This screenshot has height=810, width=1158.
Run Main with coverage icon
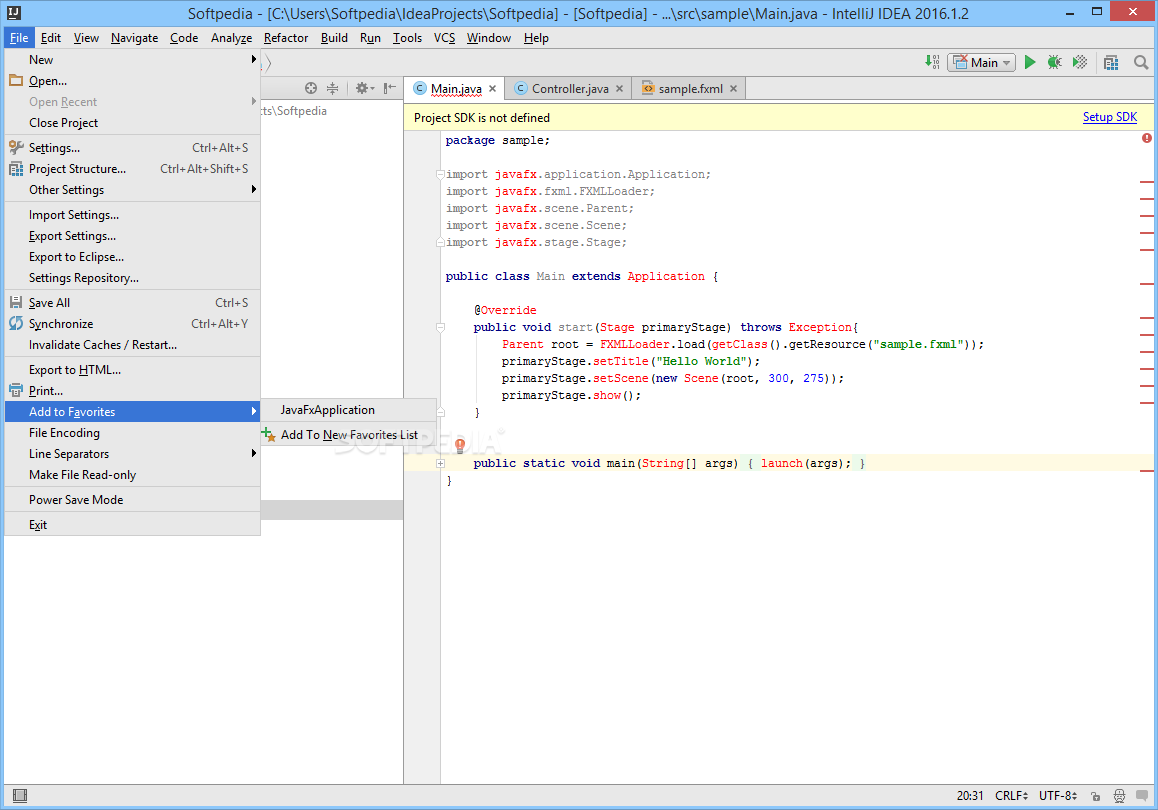click(x=1080, y=63)
